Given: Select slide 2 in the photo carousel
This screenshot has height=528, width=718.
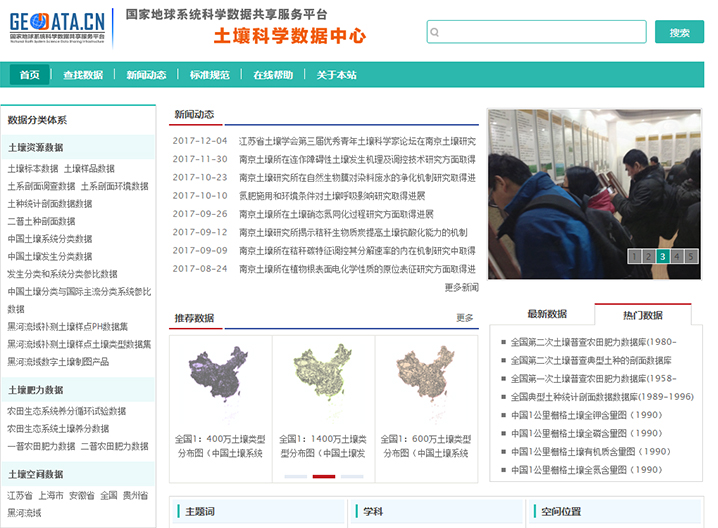Looking at the screenshot, I should tap(648, 256).
